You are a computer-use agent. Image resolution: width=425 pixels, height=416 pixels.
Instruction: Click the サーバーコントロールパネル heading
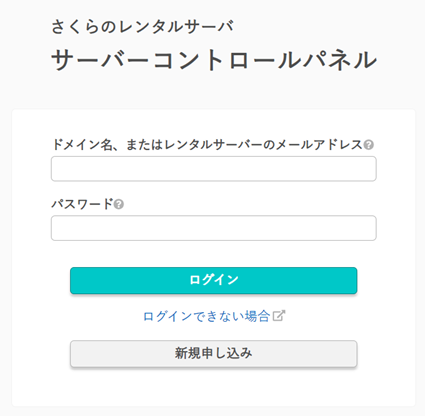pyautogui.click(x=214, y=60)
